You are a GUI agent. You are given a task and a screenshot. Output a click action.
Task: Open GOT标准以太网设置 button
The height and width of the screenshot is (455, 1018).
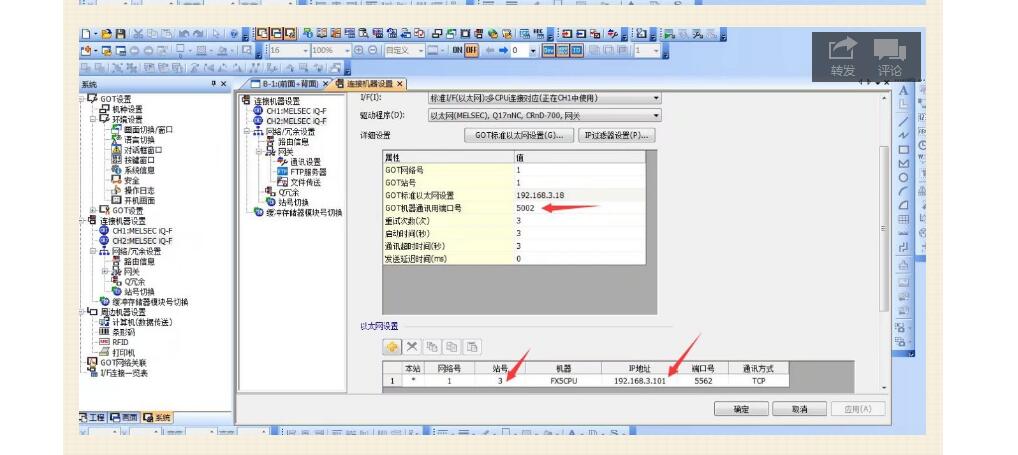518,135
